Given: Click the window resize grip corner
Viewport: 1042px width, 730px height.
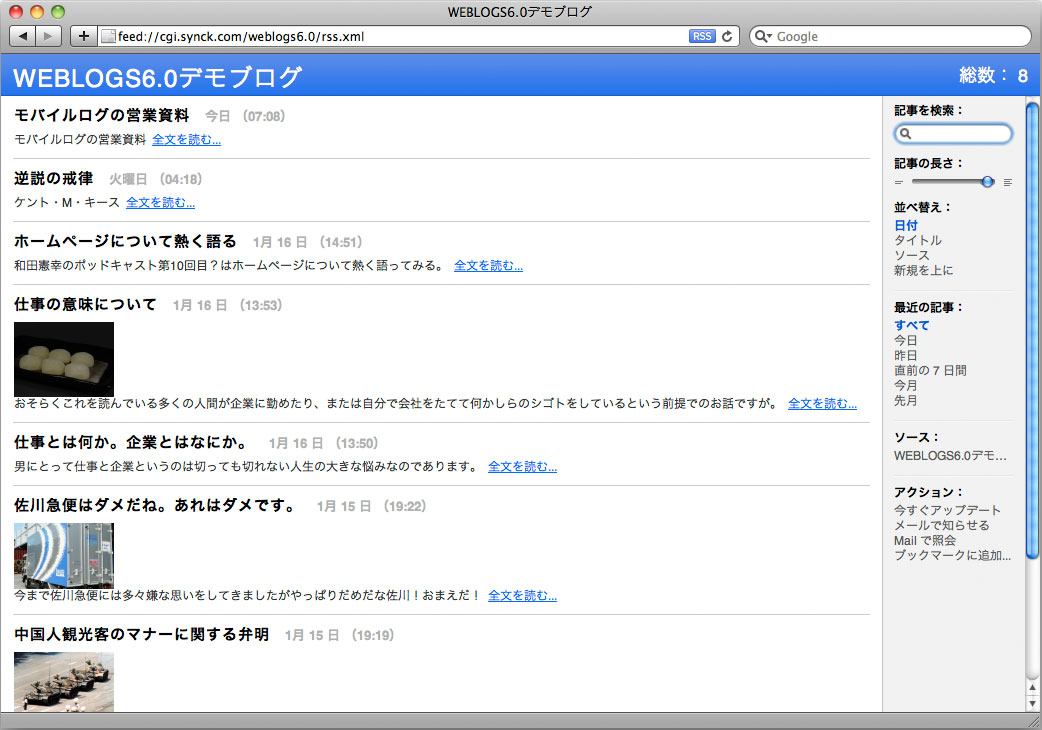Looking at the screenshot, I should click(x=1033, y=721).
